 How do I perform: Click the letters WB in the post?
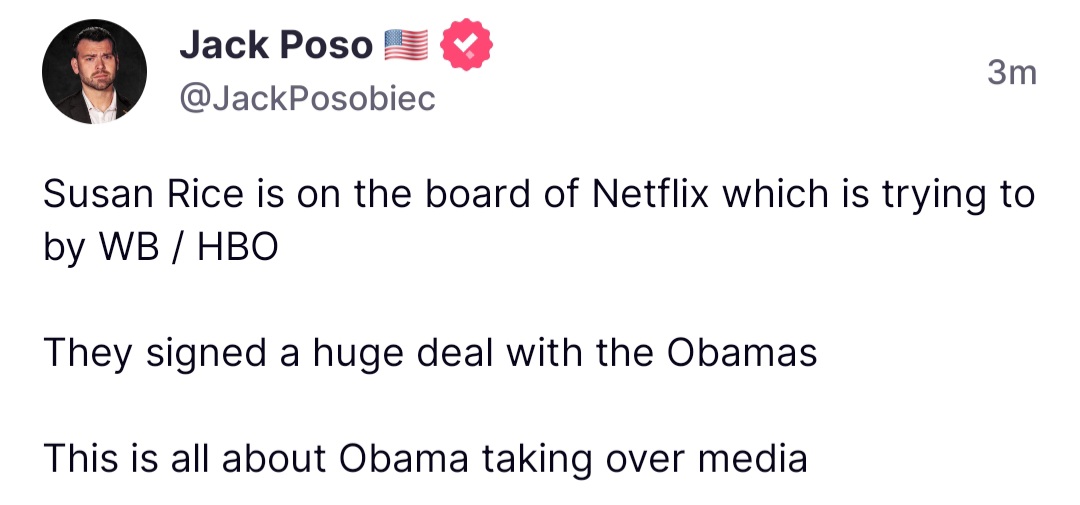click(127, 246)
